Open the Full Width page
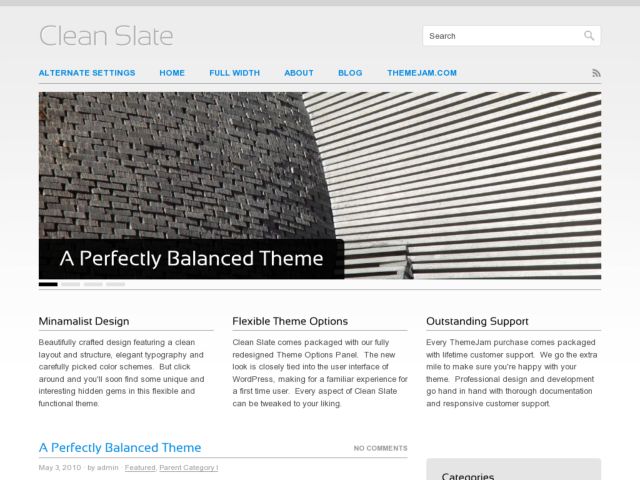Image resolution: width=640 pixels, height=480 pixels. tap(234, 73)
